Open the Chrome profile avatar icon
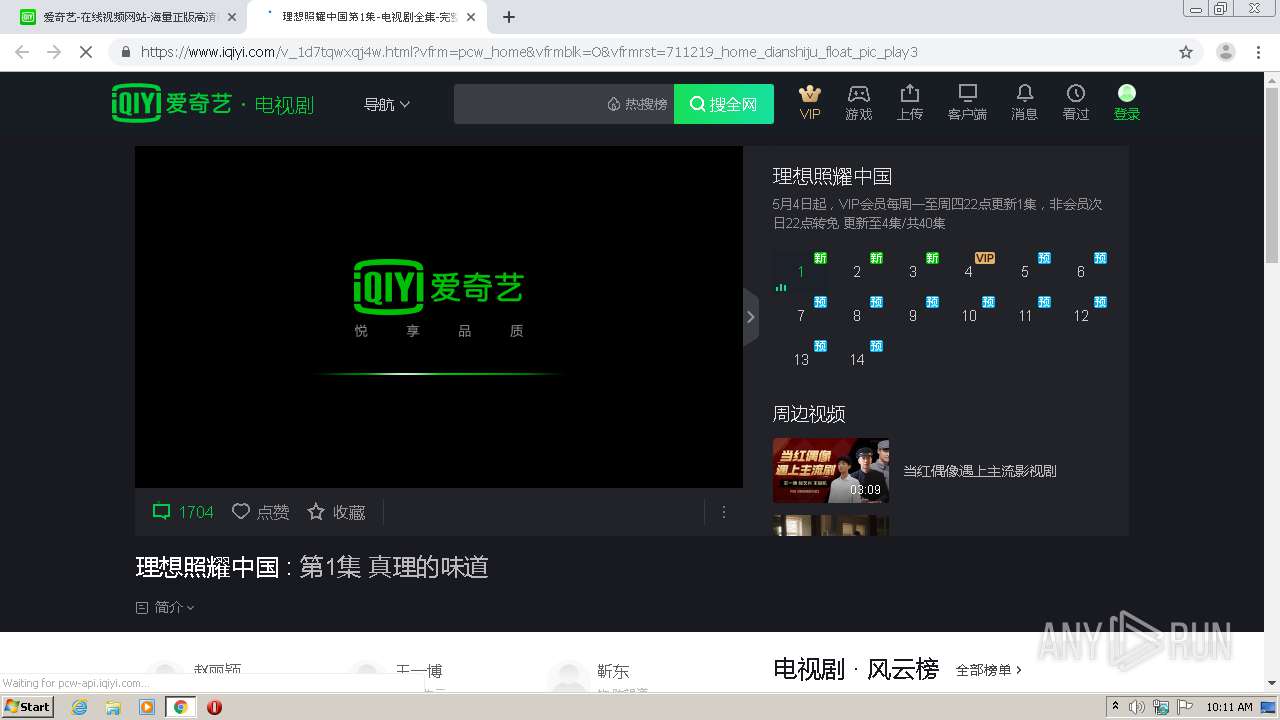This screenshot has height=720, width=1280. pos(1226,52)
